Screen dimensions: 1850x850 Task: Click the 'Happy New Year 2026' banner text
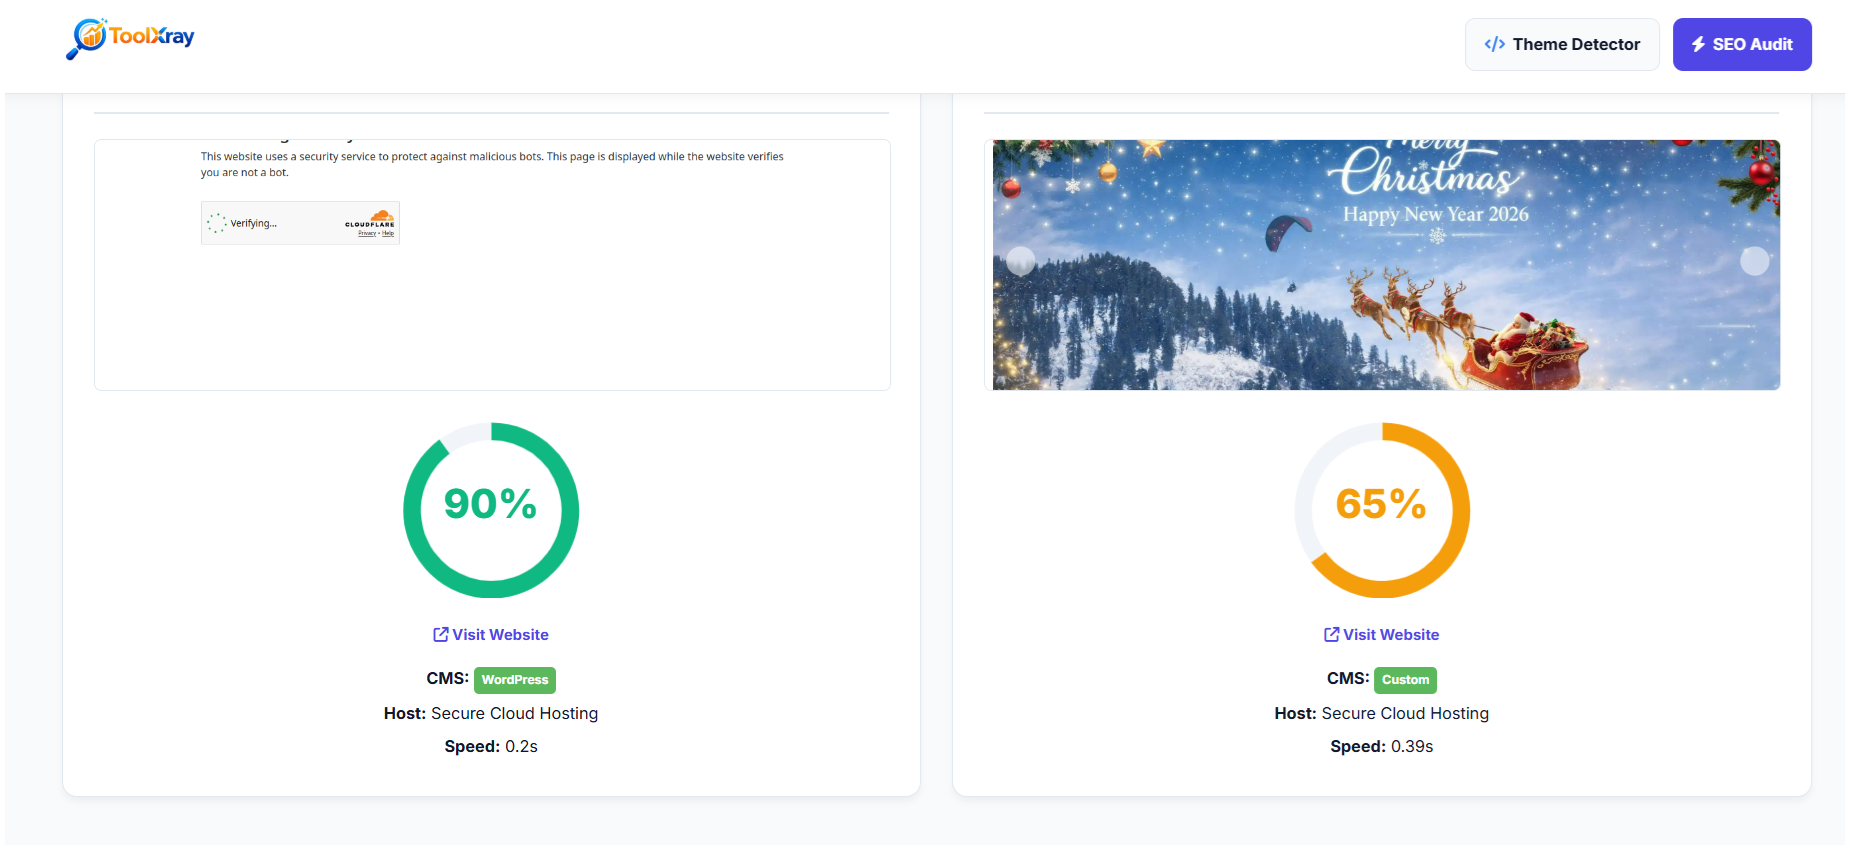click(1436, 214)
